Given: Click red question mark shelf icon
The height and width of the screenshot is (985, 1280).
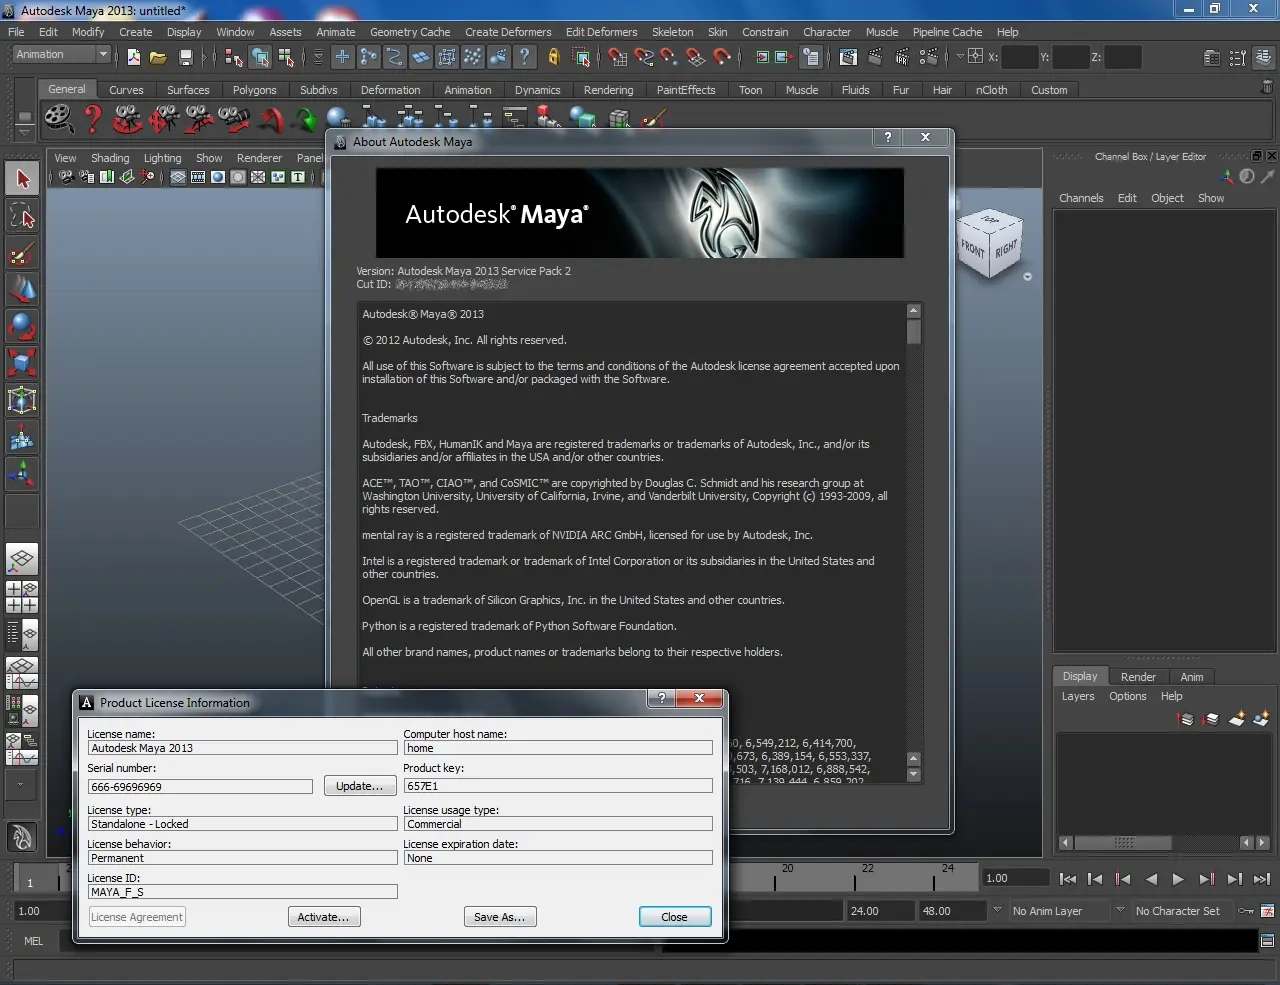Looking at the screenshot, I should (x=93, y=119).
